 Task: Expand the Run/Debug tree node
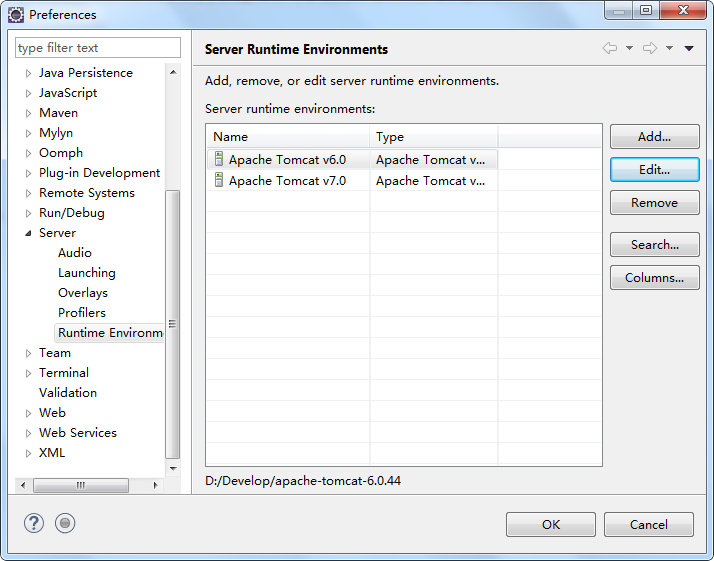pyautogui.click(x=28, y=214)
